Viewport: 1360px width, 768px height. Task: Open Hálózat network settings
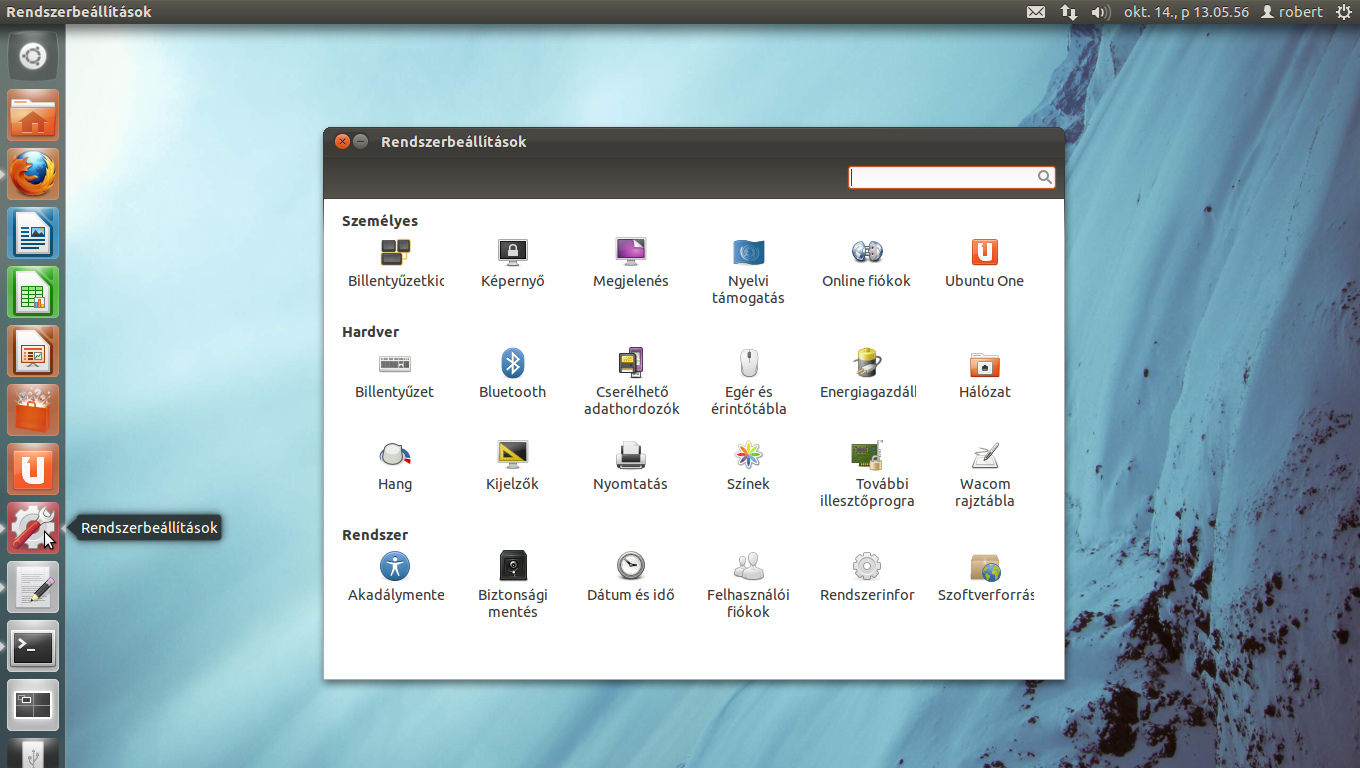985,374
